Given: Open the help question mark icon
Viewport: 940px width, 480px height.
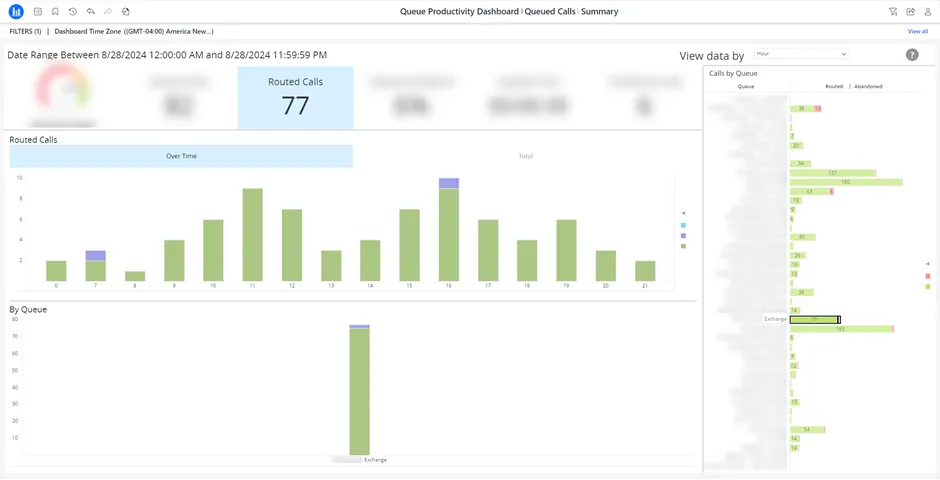Looking at the screenshot, I should click(912, 55).
